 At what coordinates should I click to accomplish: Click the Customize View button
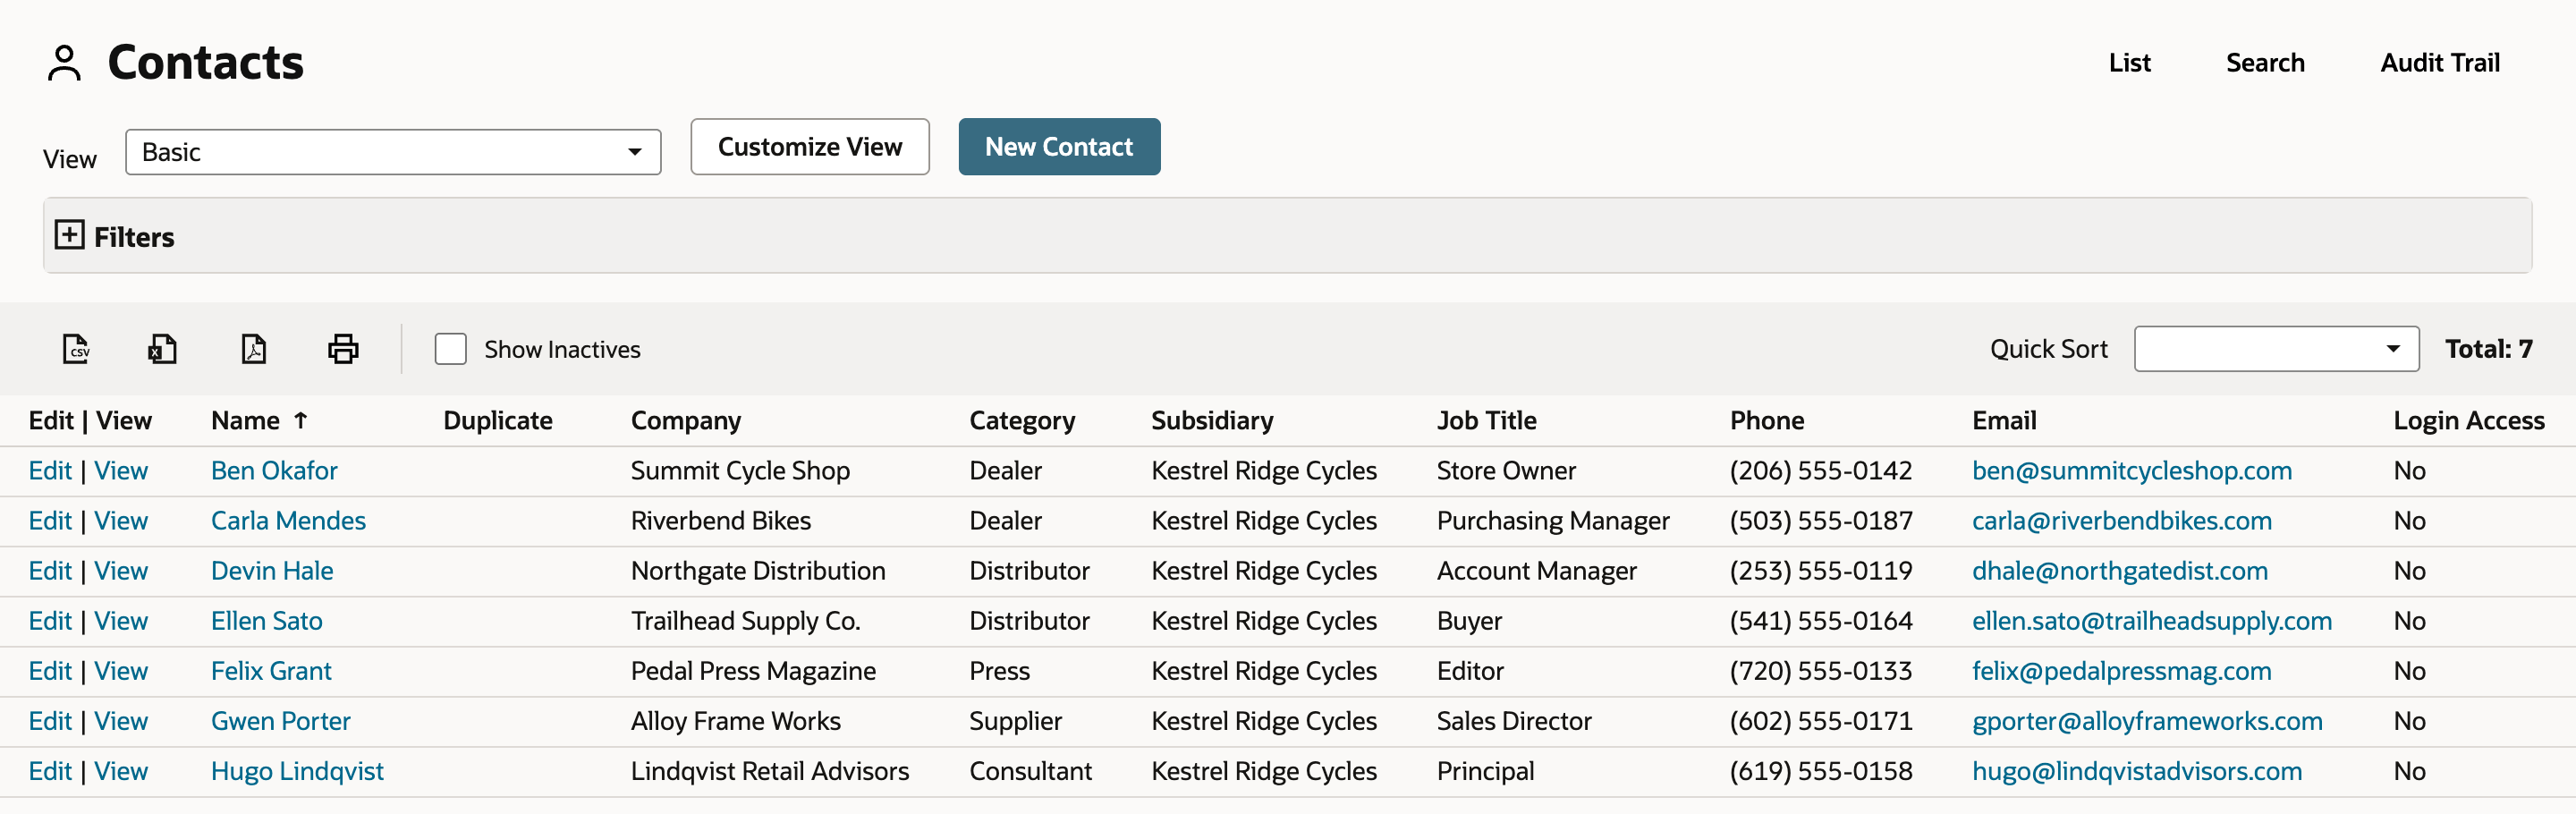pyautogui.click(x=809, y=147)
